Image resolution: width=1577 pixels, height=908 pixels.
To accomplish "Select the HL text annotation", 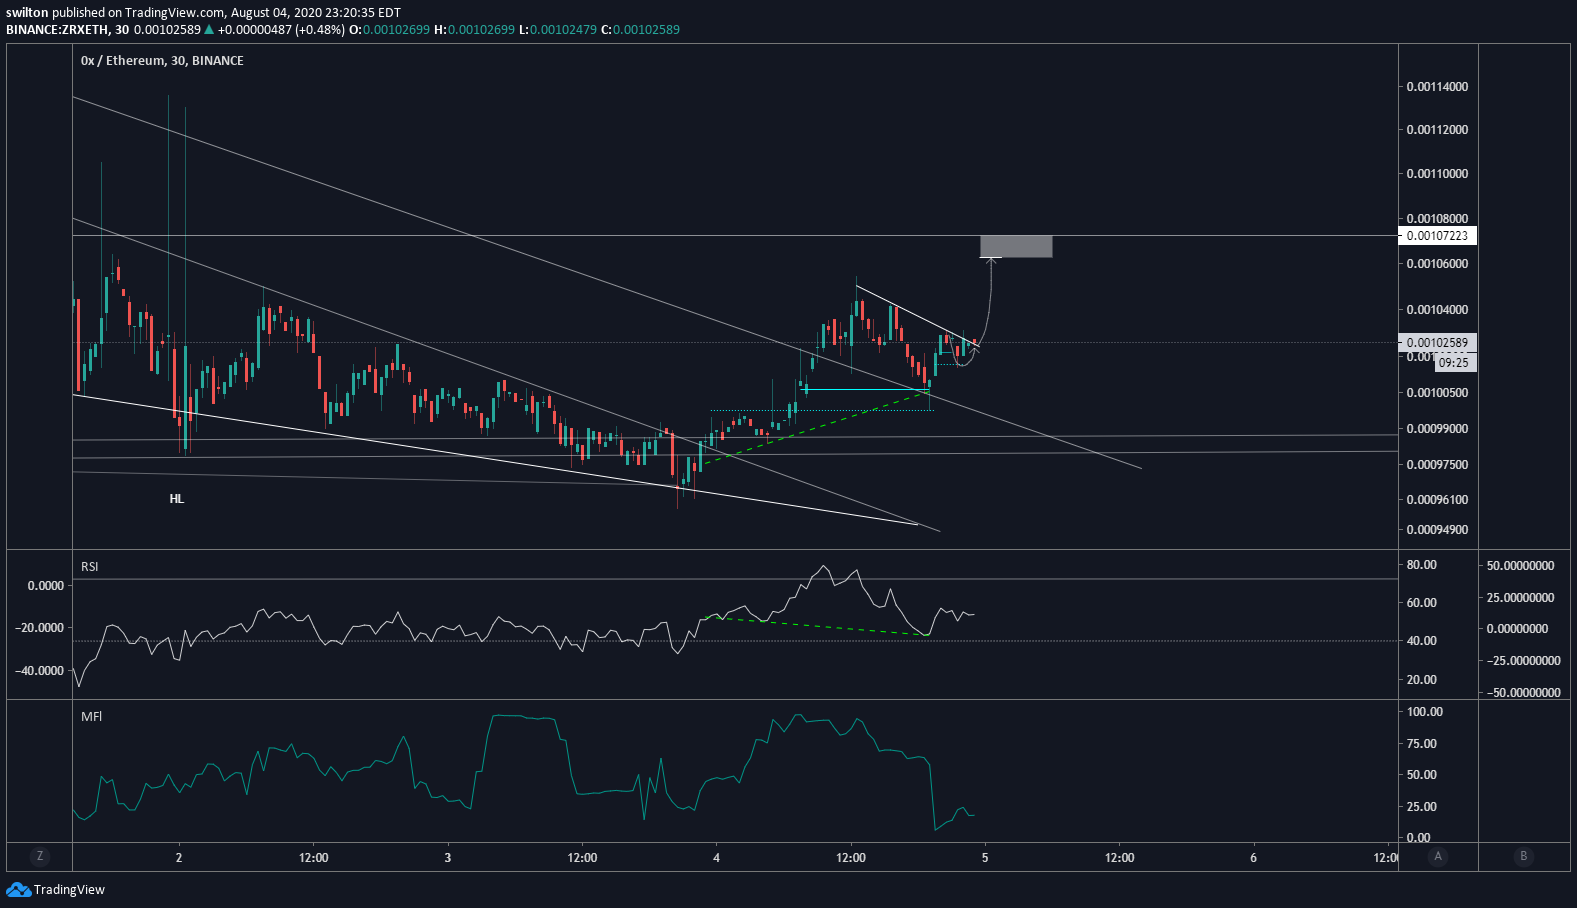I will (x=177, y=499).
